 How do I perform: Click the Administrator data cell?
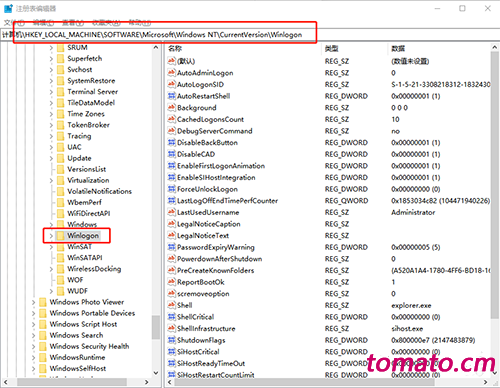(x=413, y=212)
